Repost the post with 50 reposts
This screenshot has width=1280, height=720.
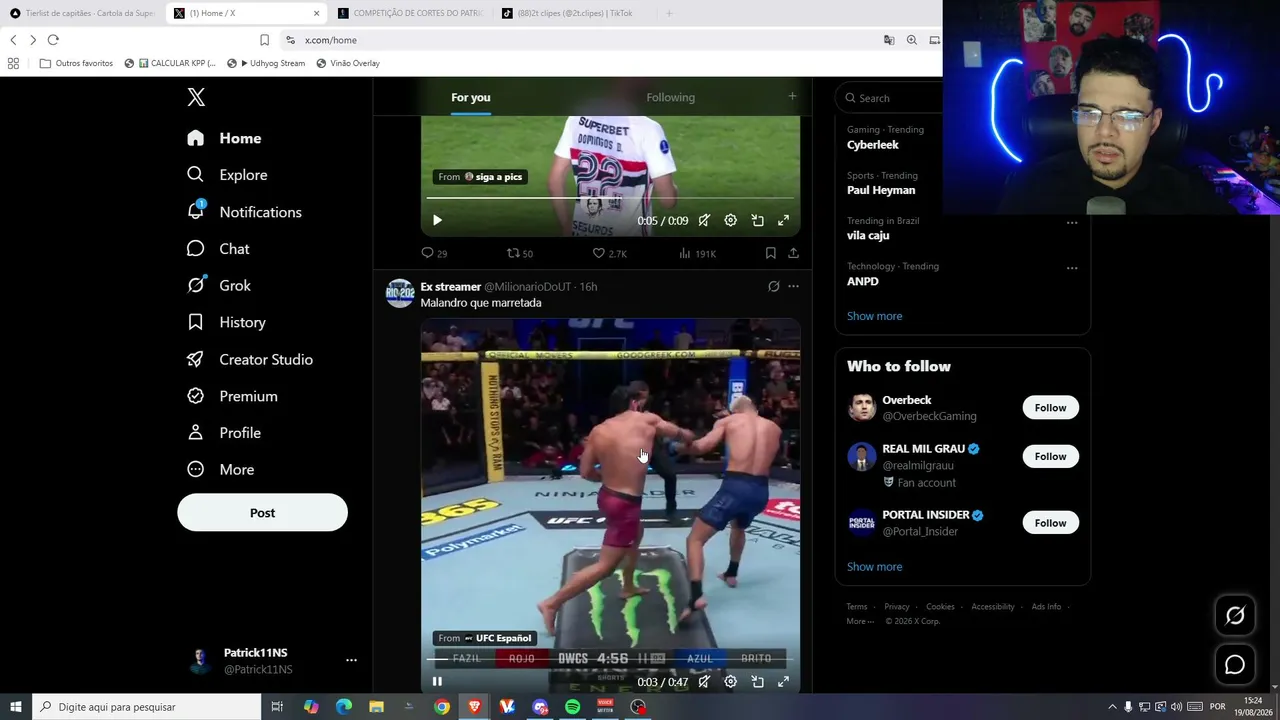[520, 253]
